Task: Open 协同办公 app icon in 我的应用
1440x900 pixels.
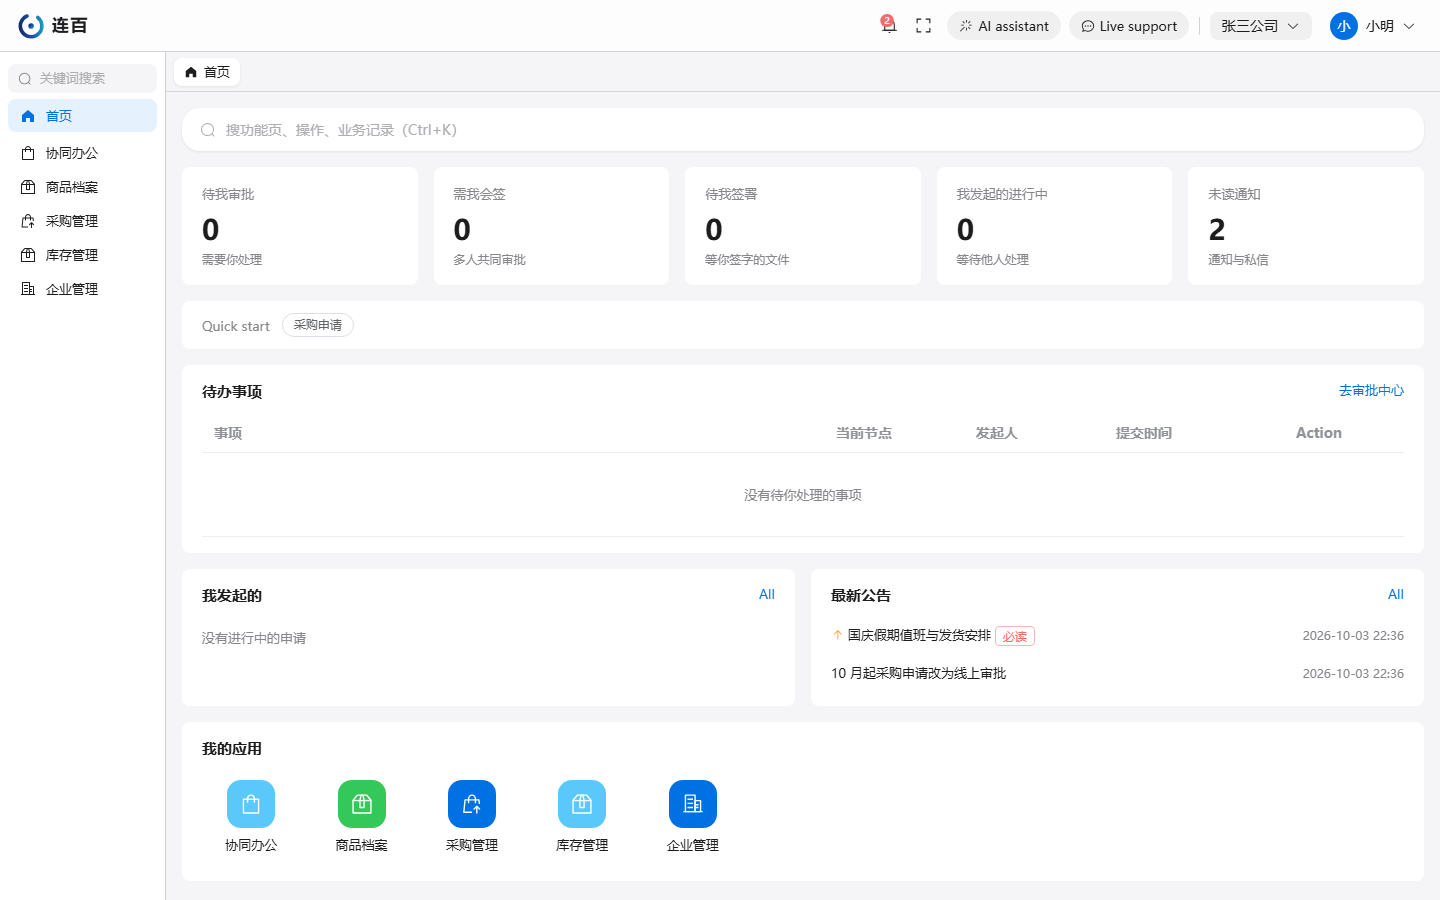Action: (251, 804)
